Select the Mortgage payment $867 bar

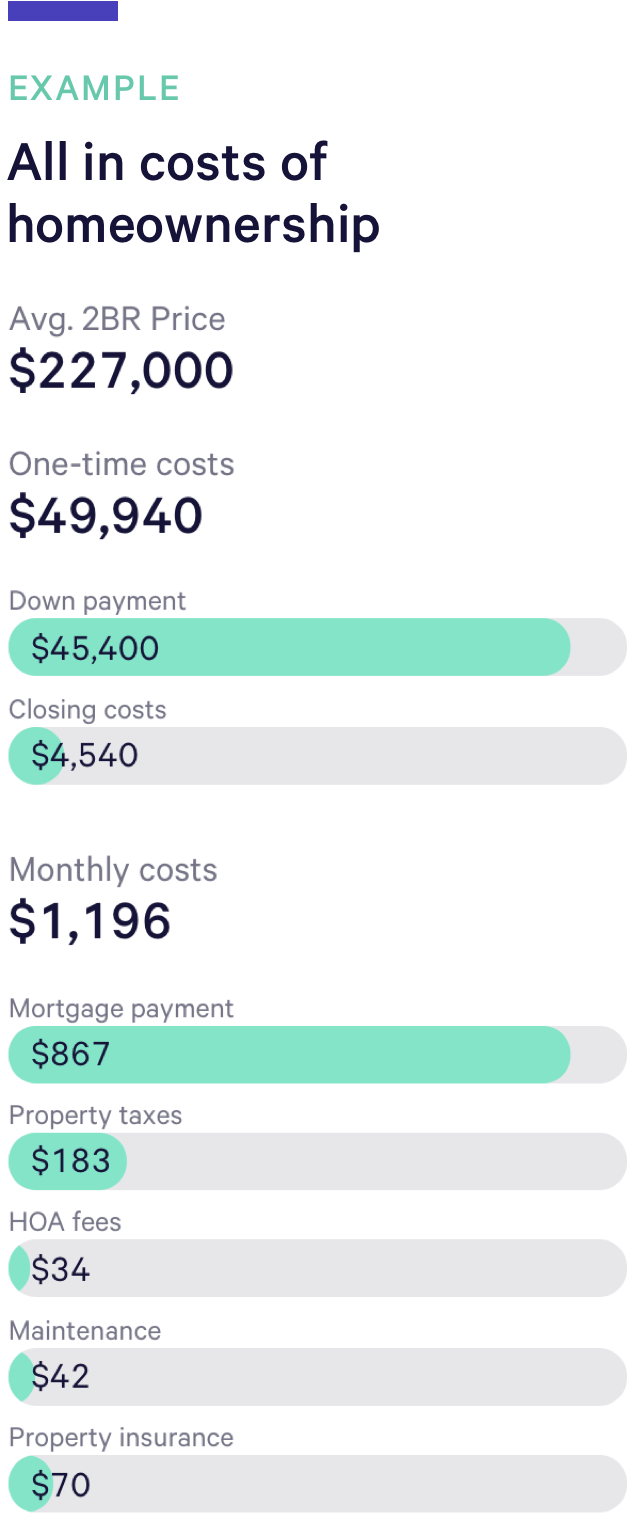[x=317, y=1054]
